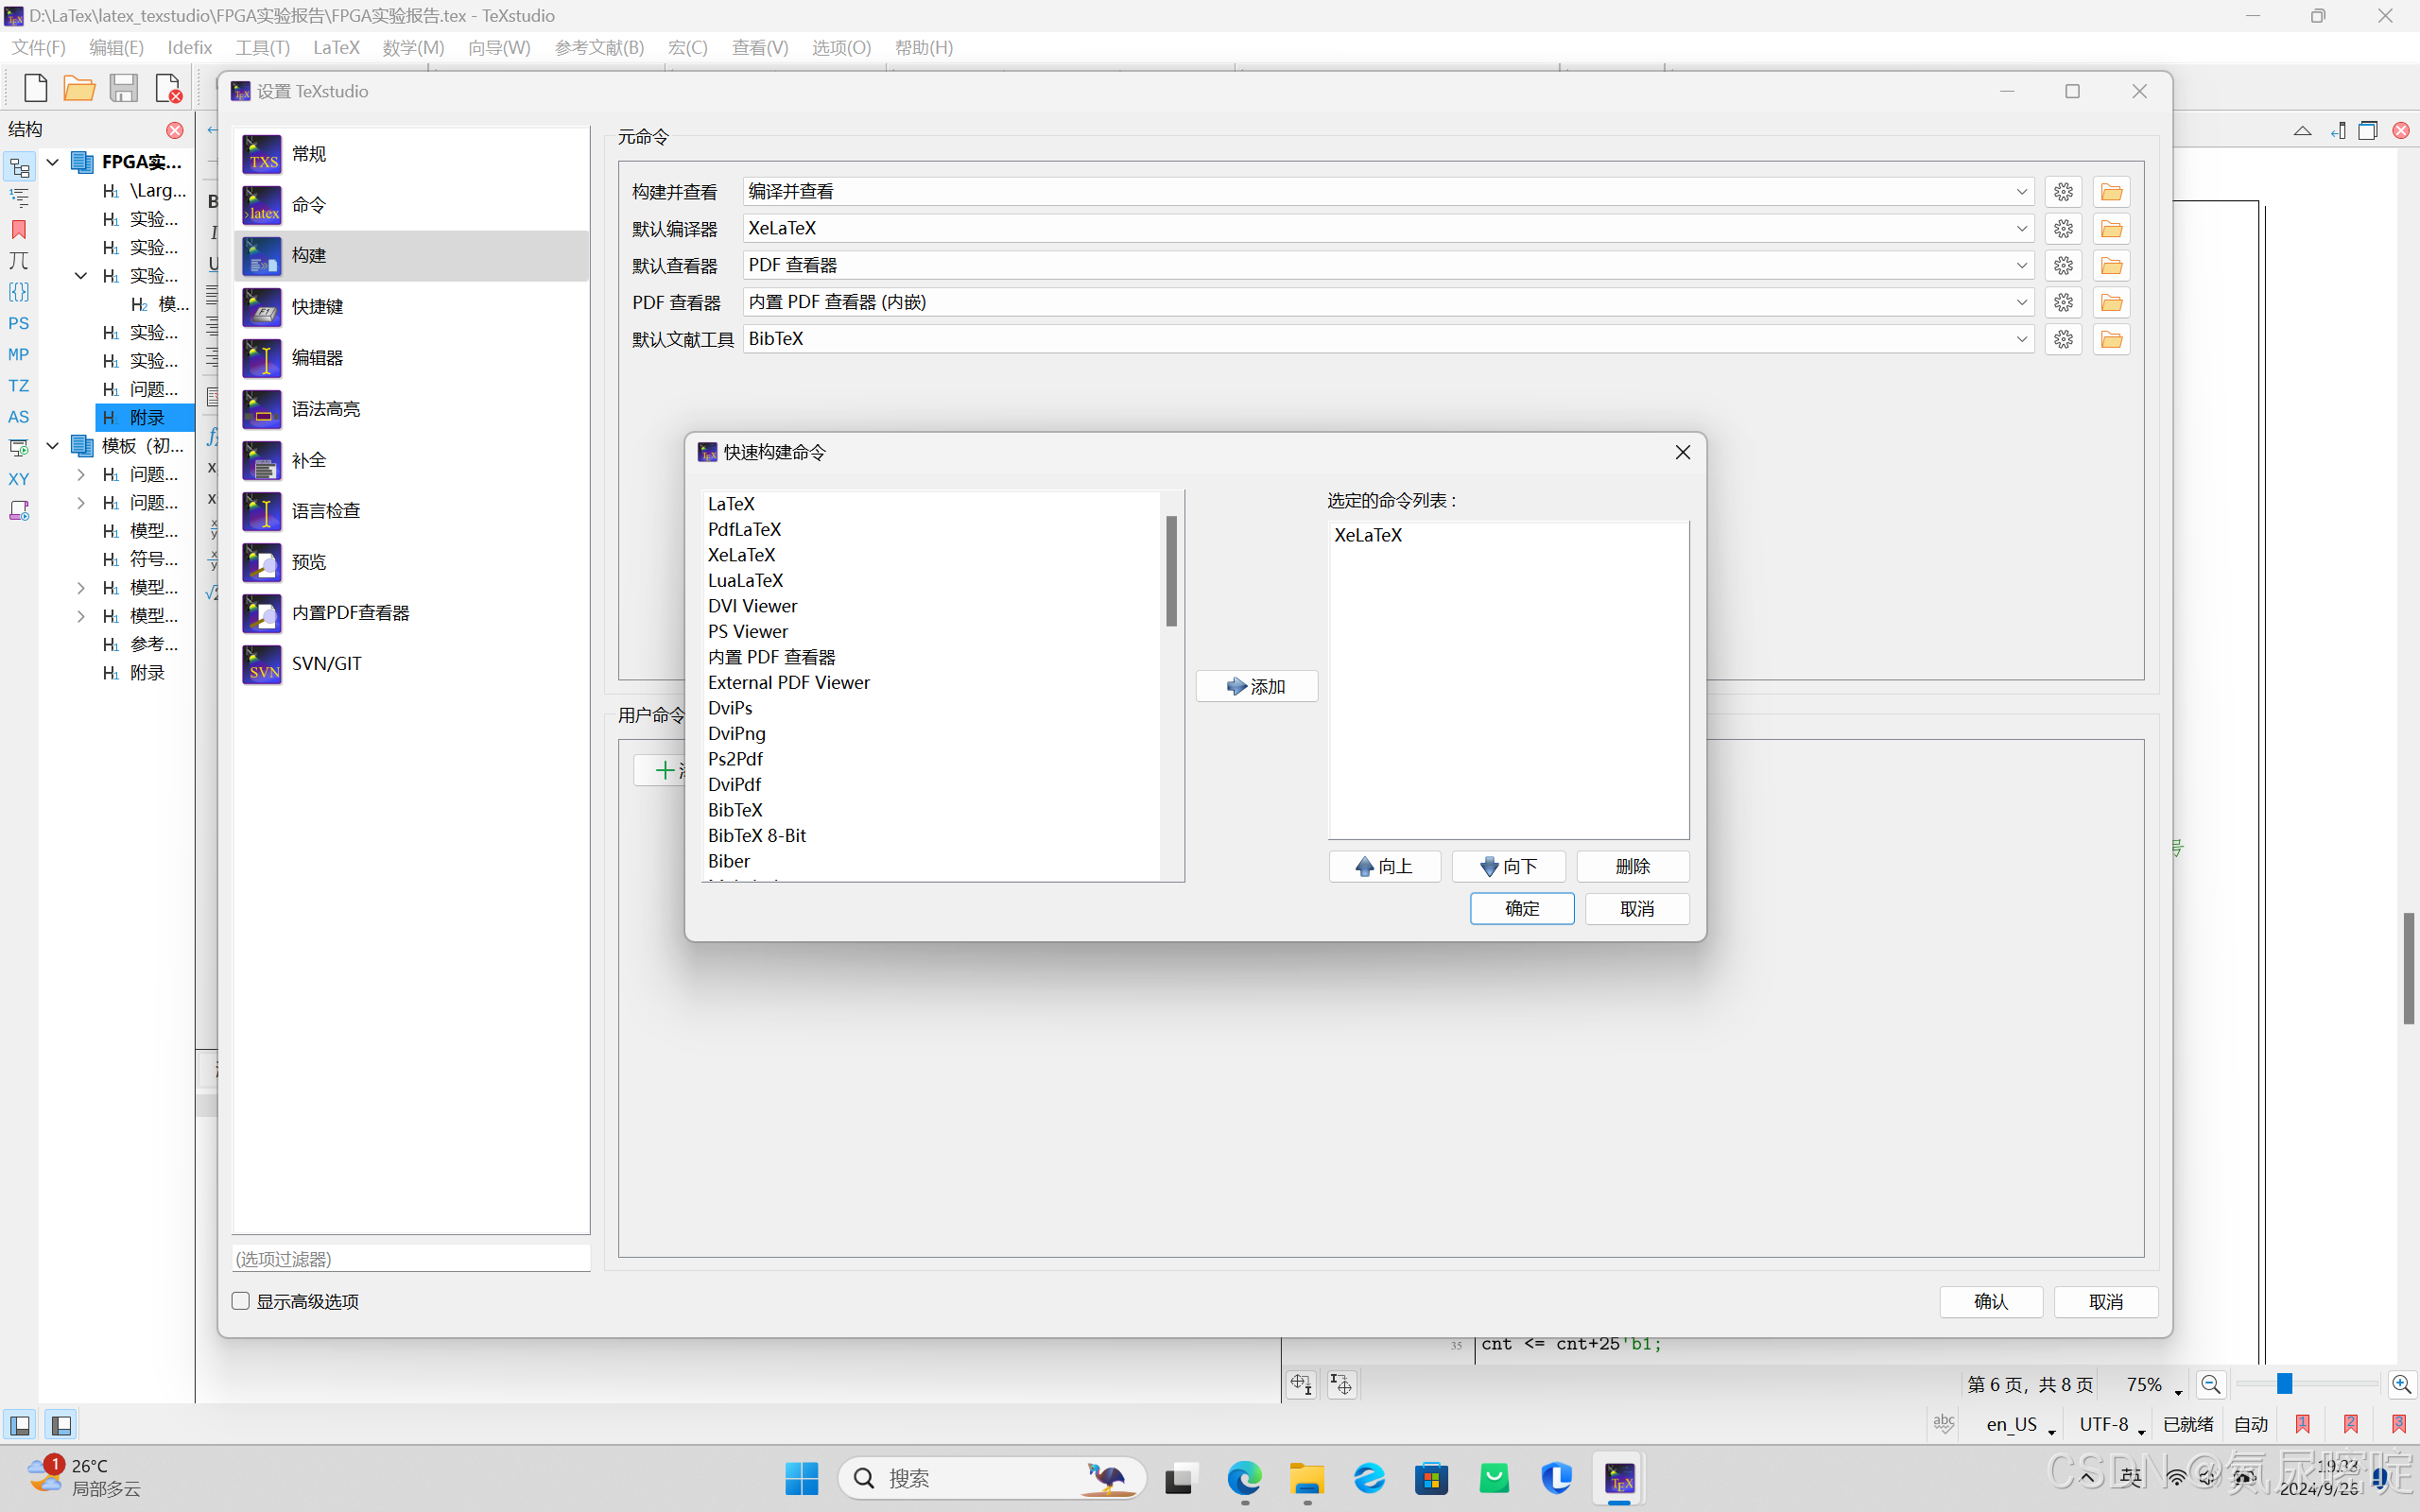2420x1512 pixels.
Task: Open the PDF 查看器 dropdown
Action: tap(2020, 303)
